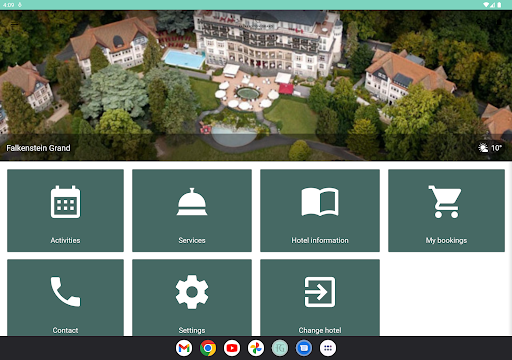Open the FG hotel app dock icon
The width and height of the screenshot is (512, 360).
pyautogui.click(x=280, y=348)
